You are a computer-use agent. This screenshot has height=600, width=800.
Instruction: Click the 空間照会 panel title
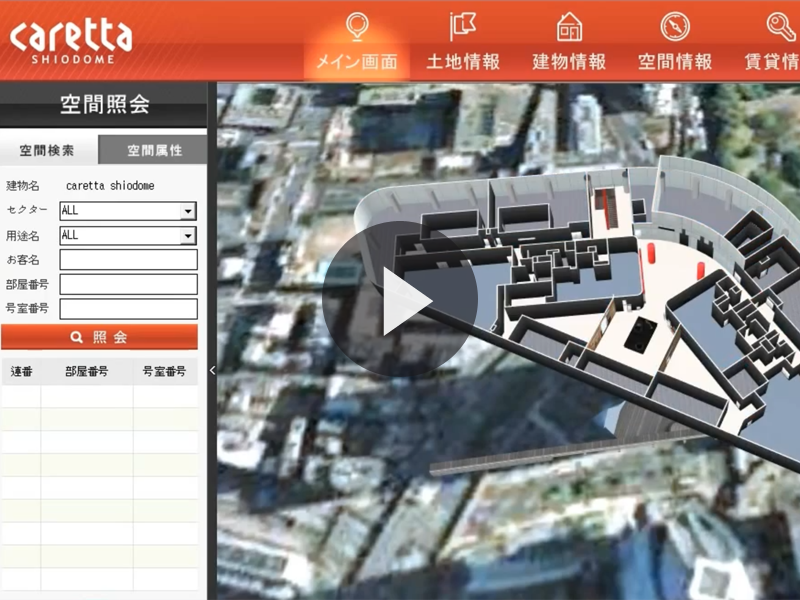(x=104, y=105)
